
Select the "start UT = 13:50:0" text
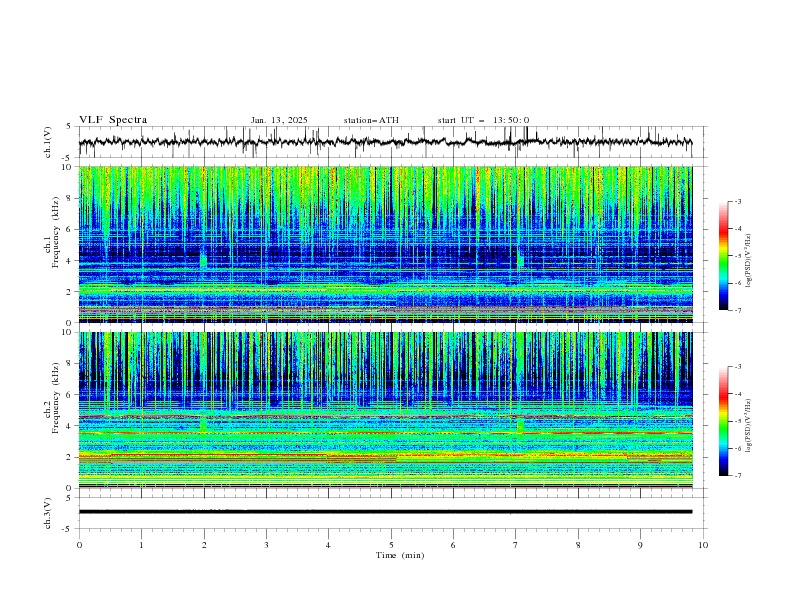tap(483, 120)
